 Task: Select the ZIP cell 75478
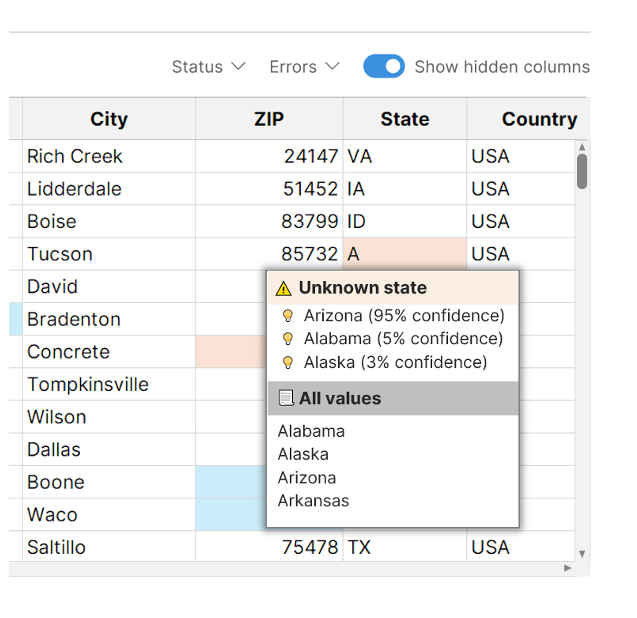(269, 547)
